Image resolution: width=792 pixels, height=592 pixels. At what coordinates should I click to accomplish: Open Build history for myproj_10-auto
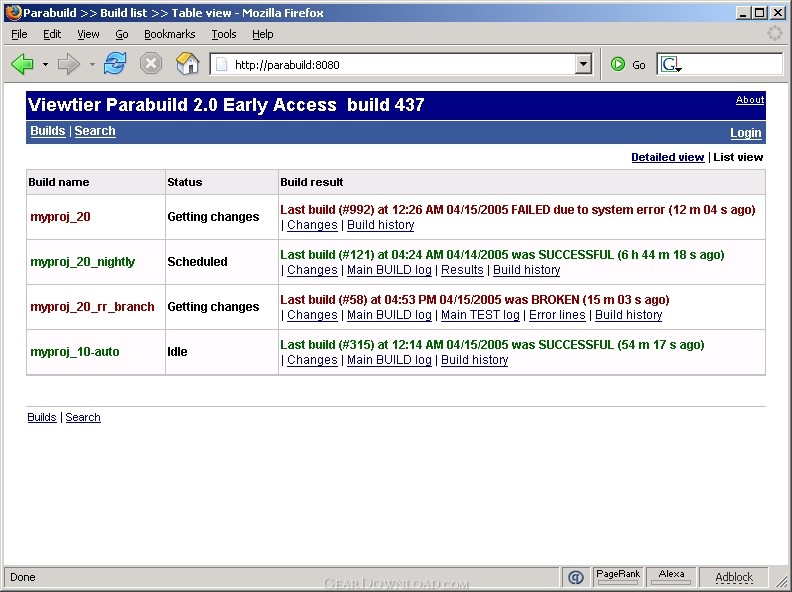pos(474,360)
